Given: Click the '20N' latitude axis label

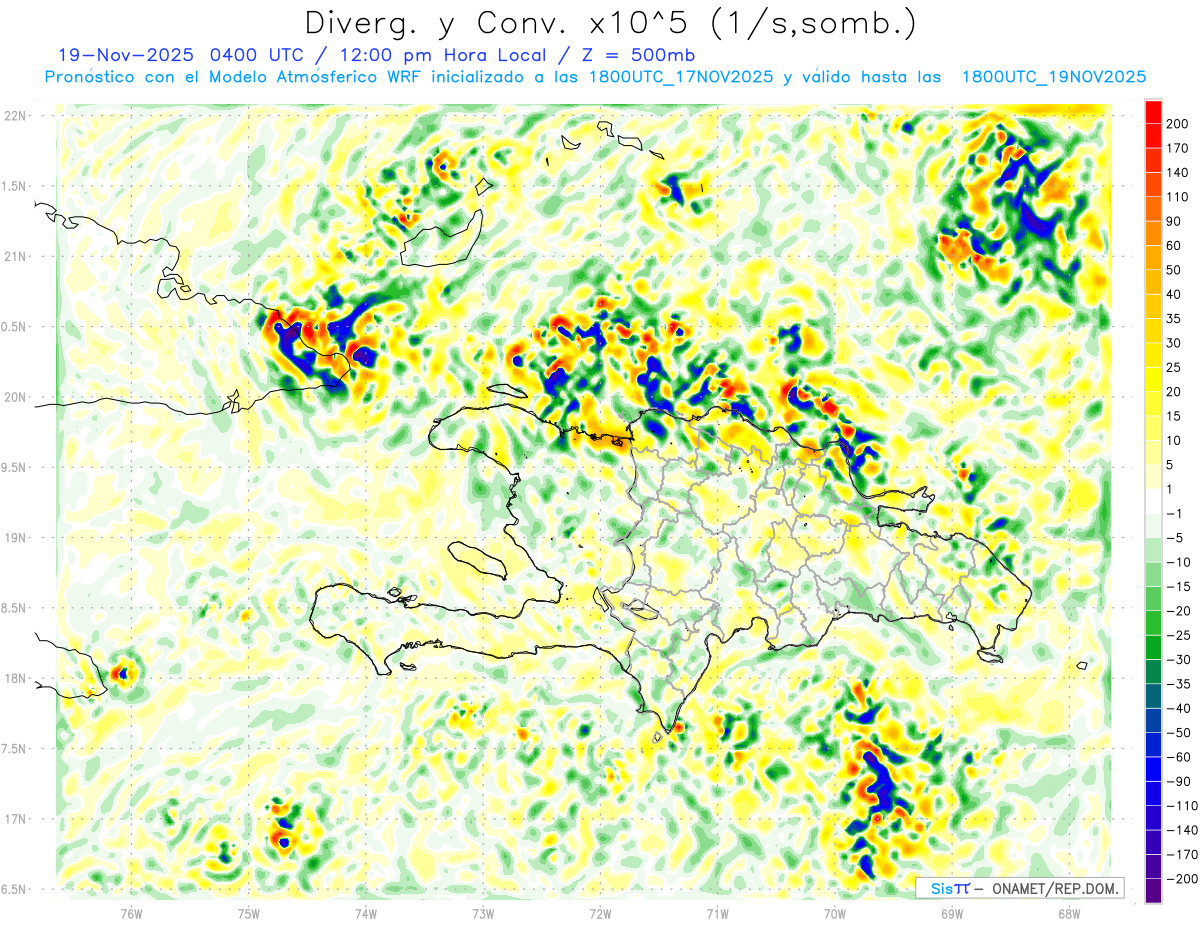Looking at the screenshot, I should pos(15,397).
